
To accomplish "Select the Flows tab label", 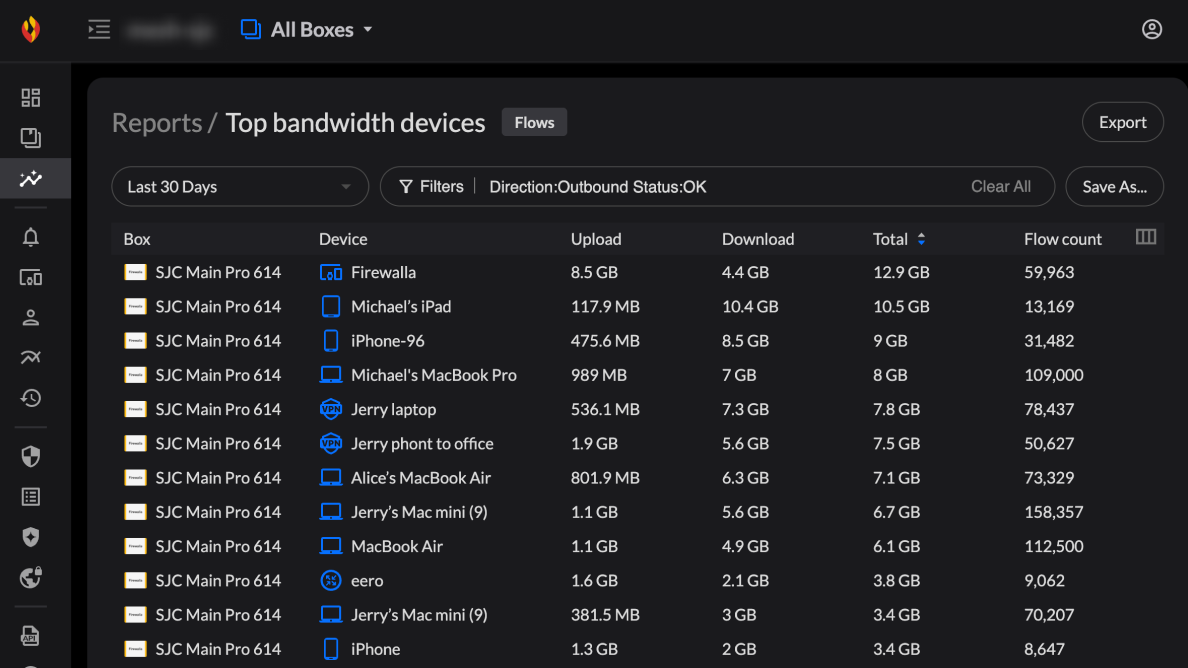I will (533, 122).
